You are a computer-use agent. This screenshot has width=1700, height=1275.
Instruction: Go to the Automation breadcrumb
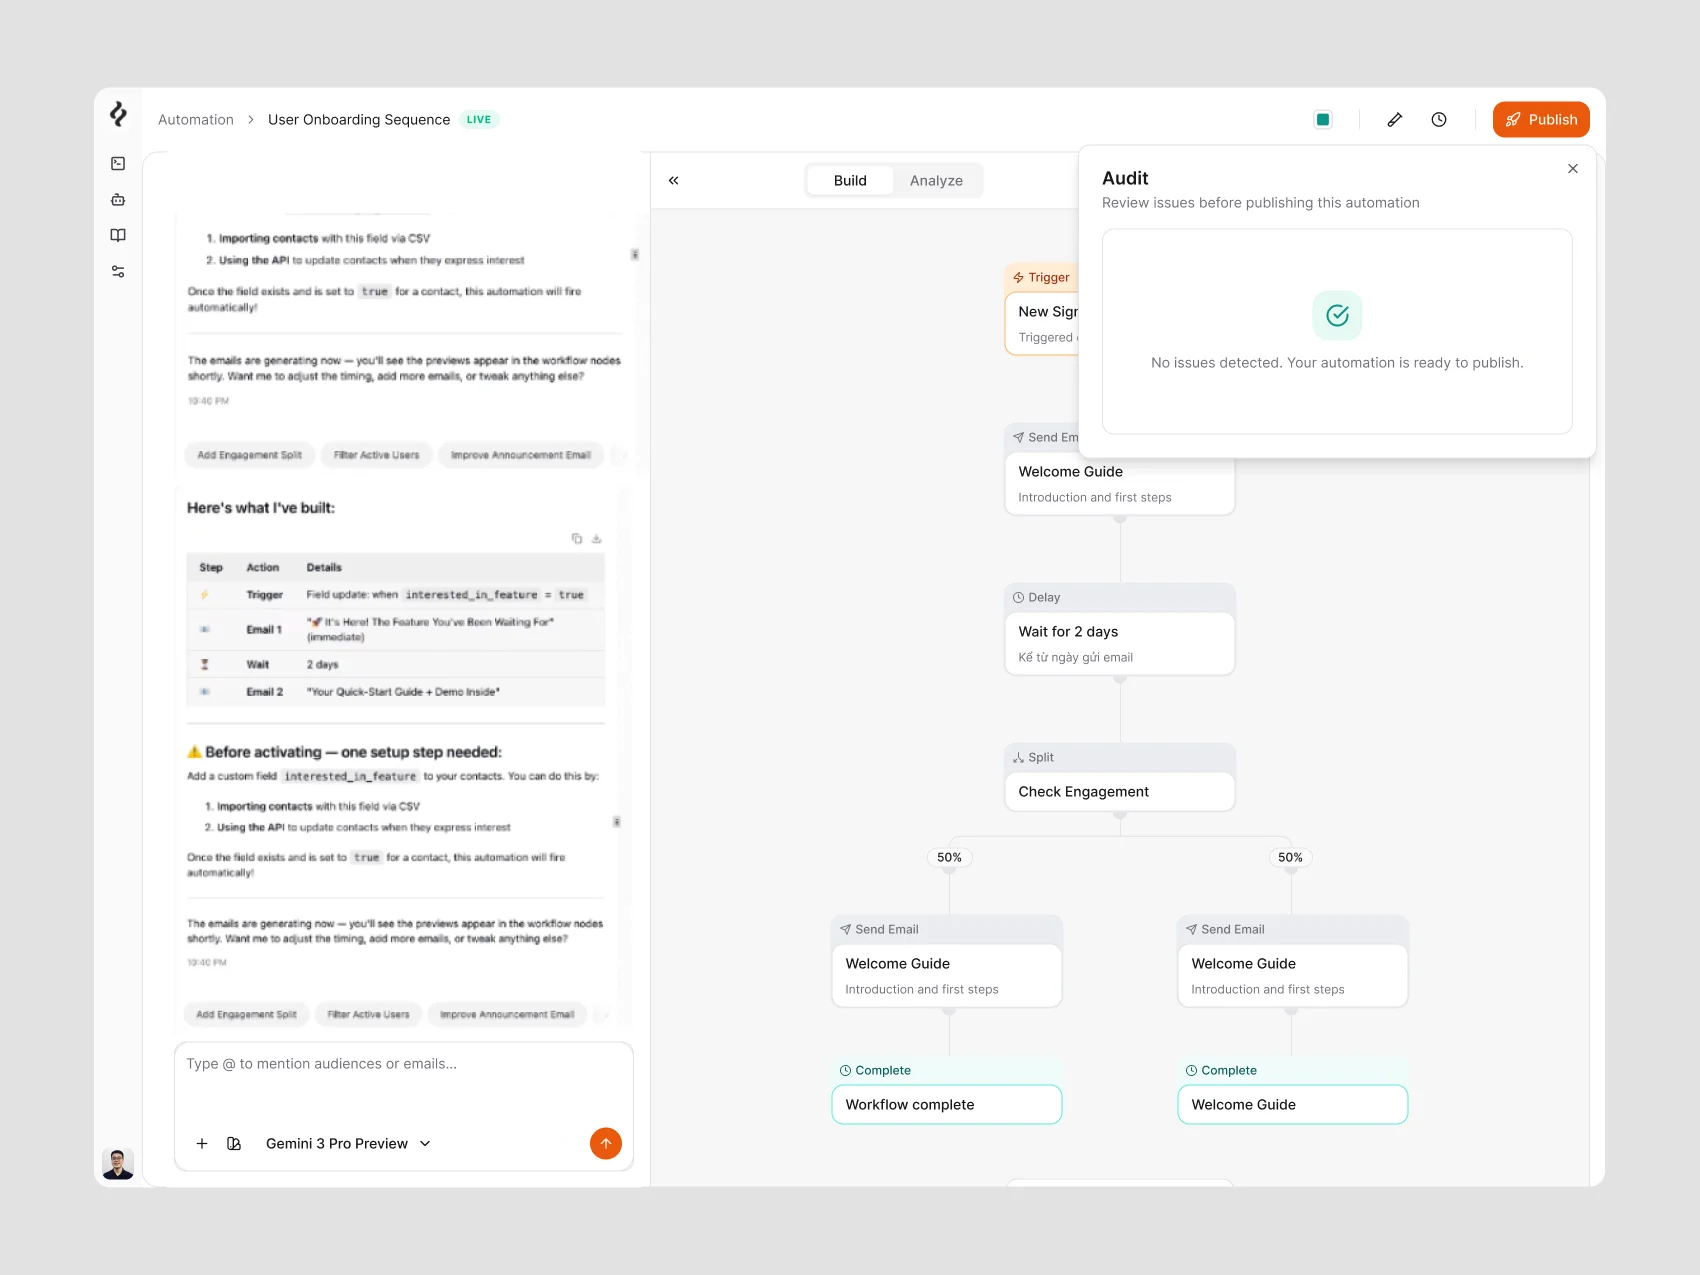pos(196,120)
